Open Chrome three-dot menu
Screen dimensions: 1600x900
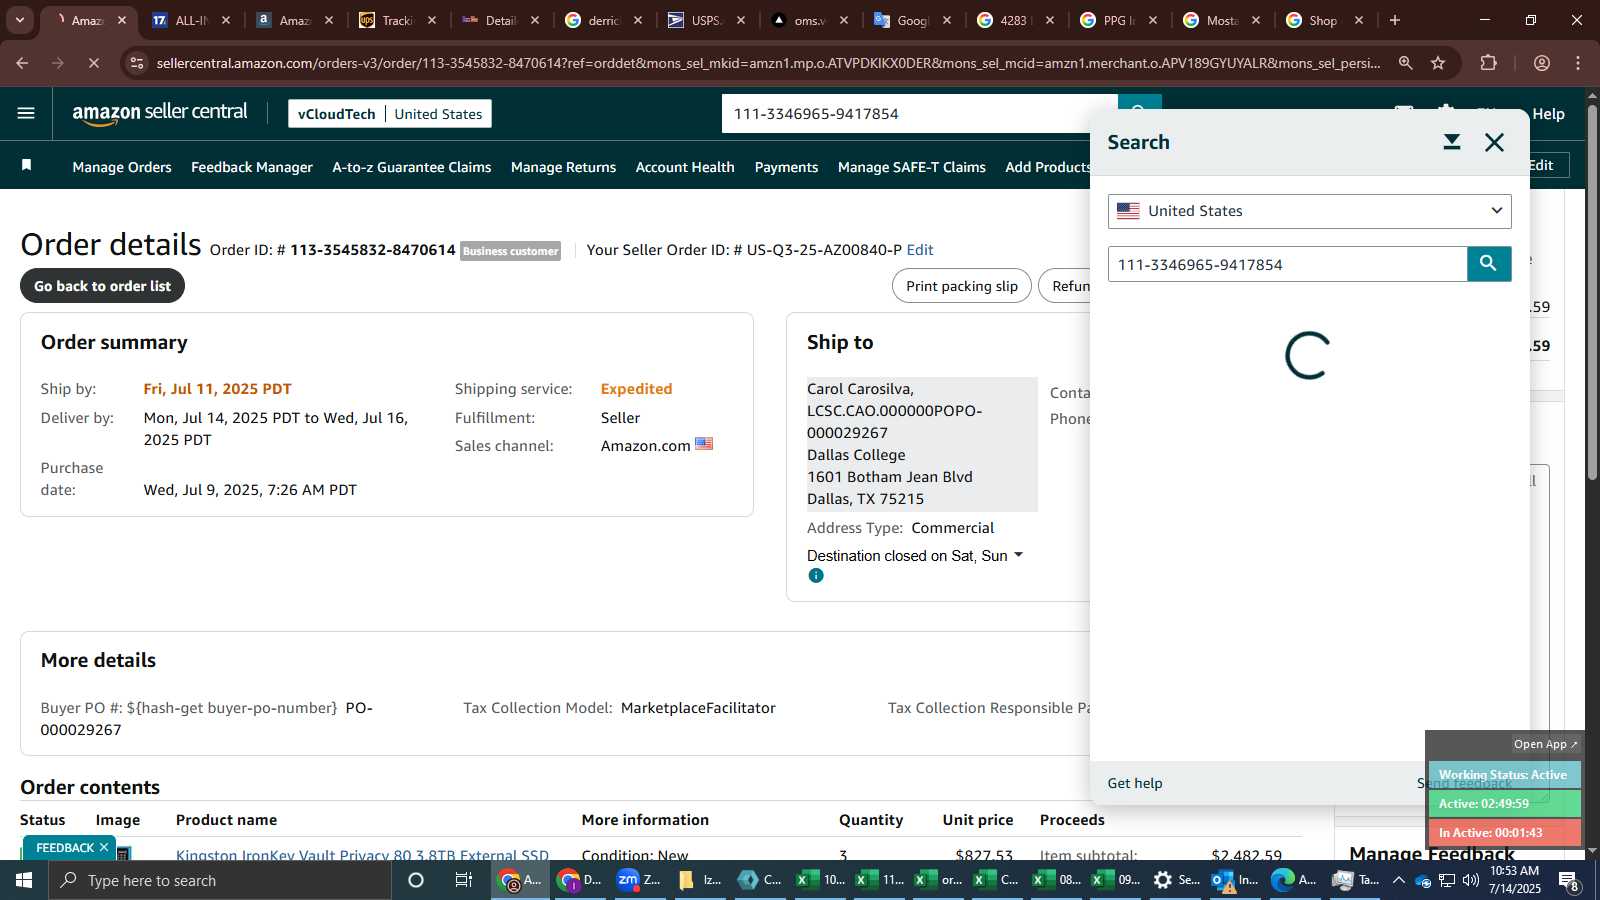[x=1578, y=63]
